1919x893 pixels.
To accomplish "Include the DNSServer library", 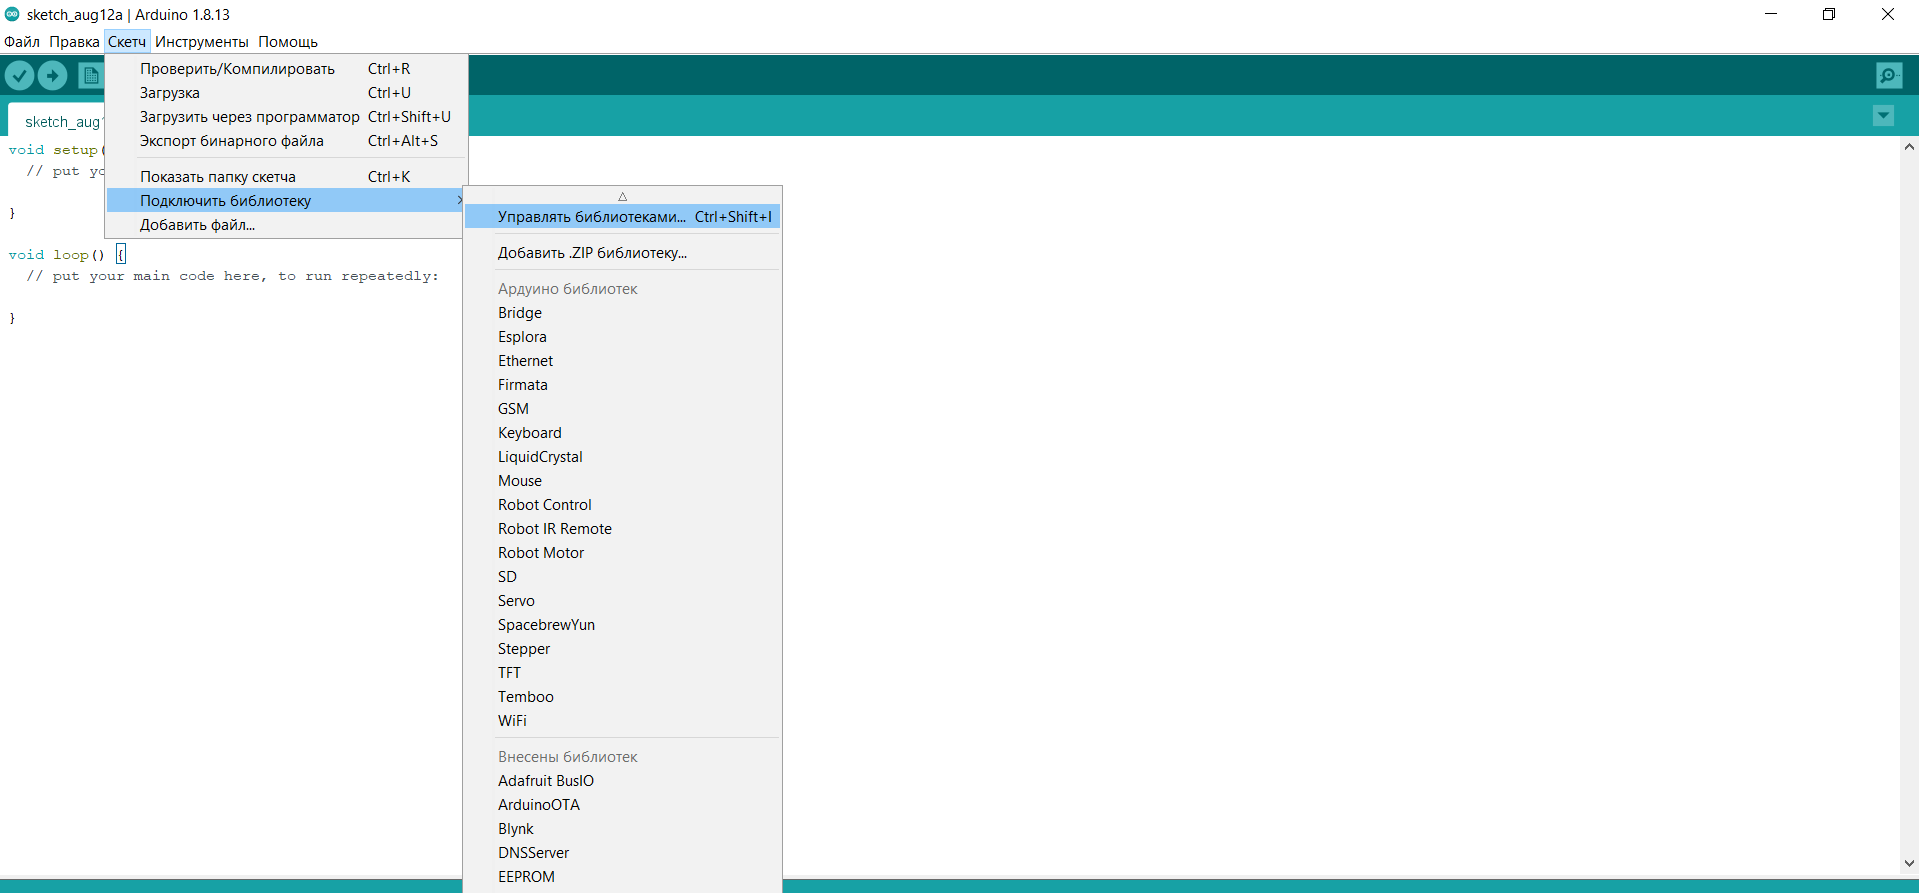I will [622, 853].
